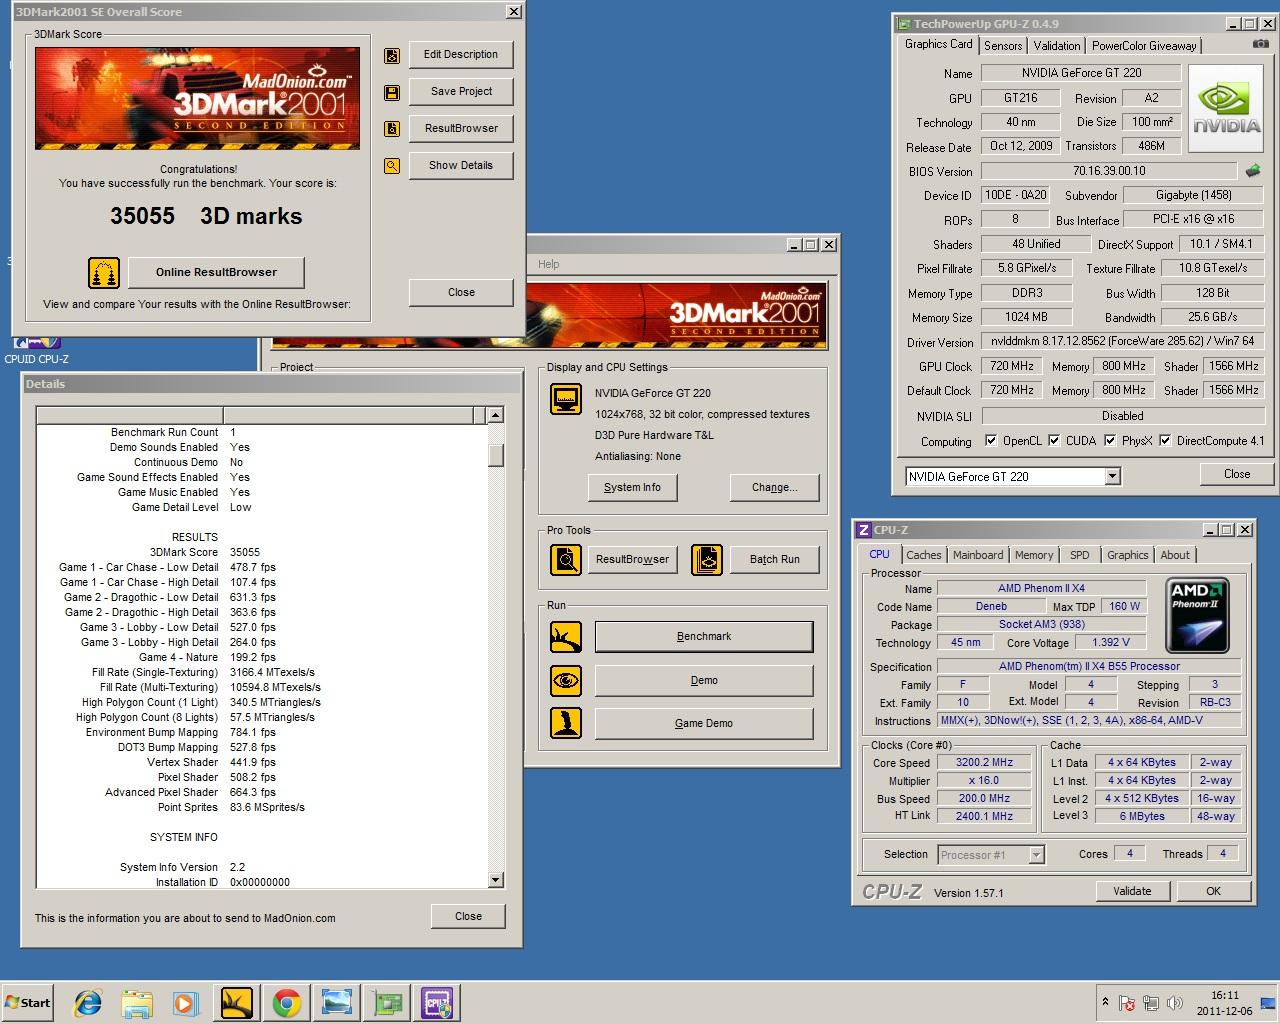Click the scroll-down arrow in Details list
Screen dimensions: 1280x1024
pos(495,880)
